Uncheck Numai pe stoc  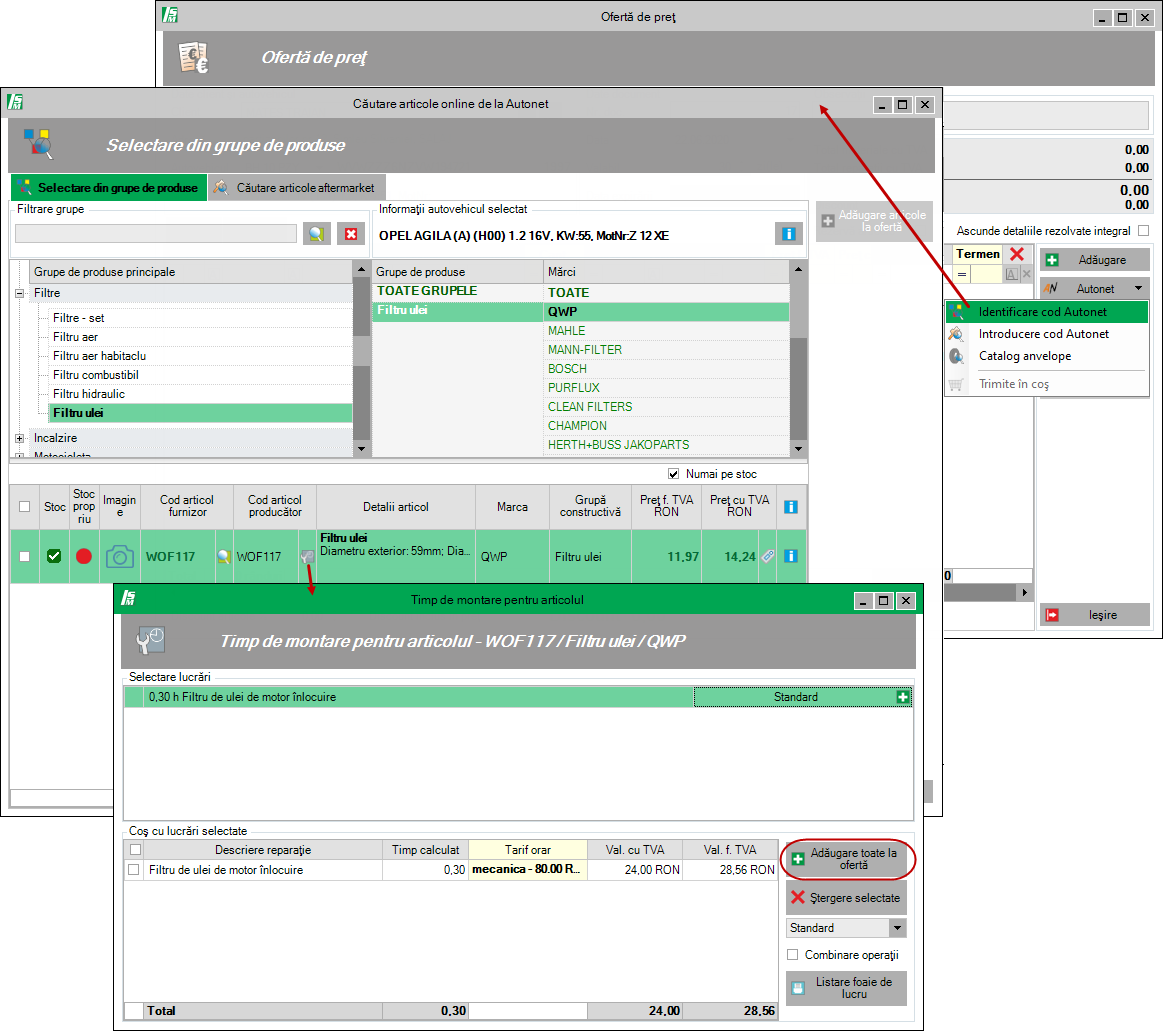[673, 474]
